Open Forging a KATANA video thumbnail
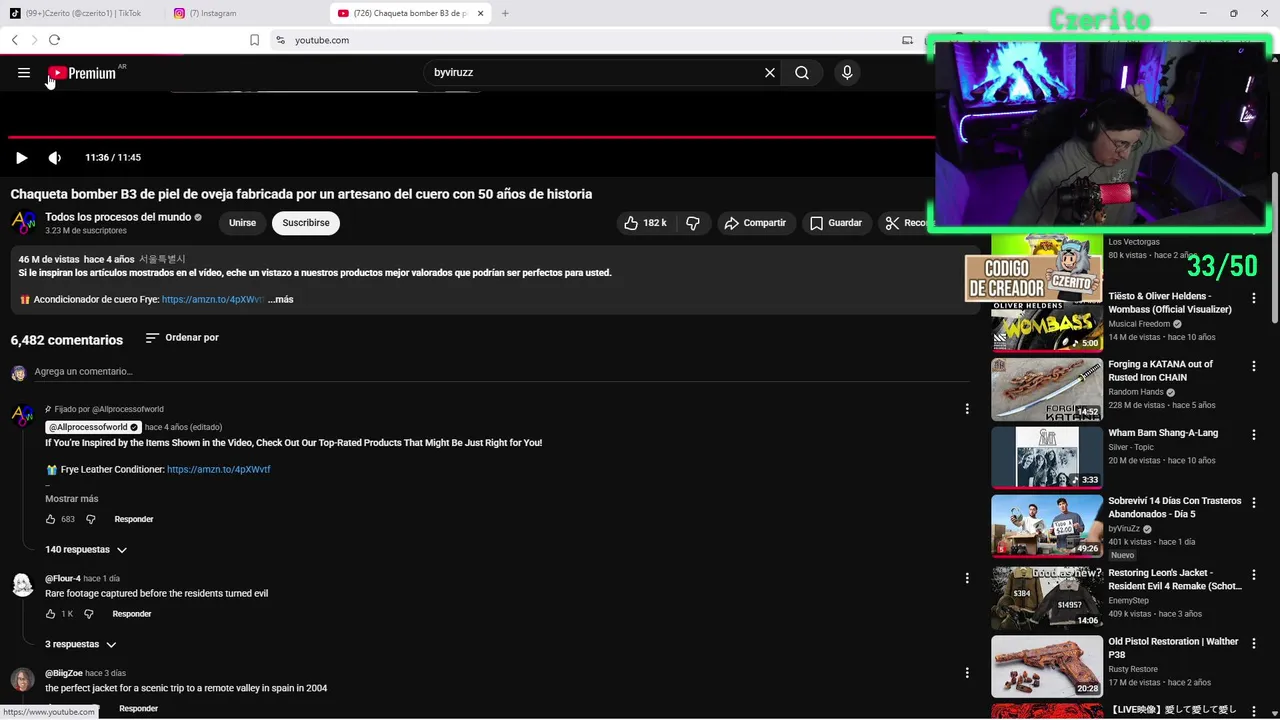Screen dimensions: 1280x720 pyautogui.click(x=1047, y=390)
